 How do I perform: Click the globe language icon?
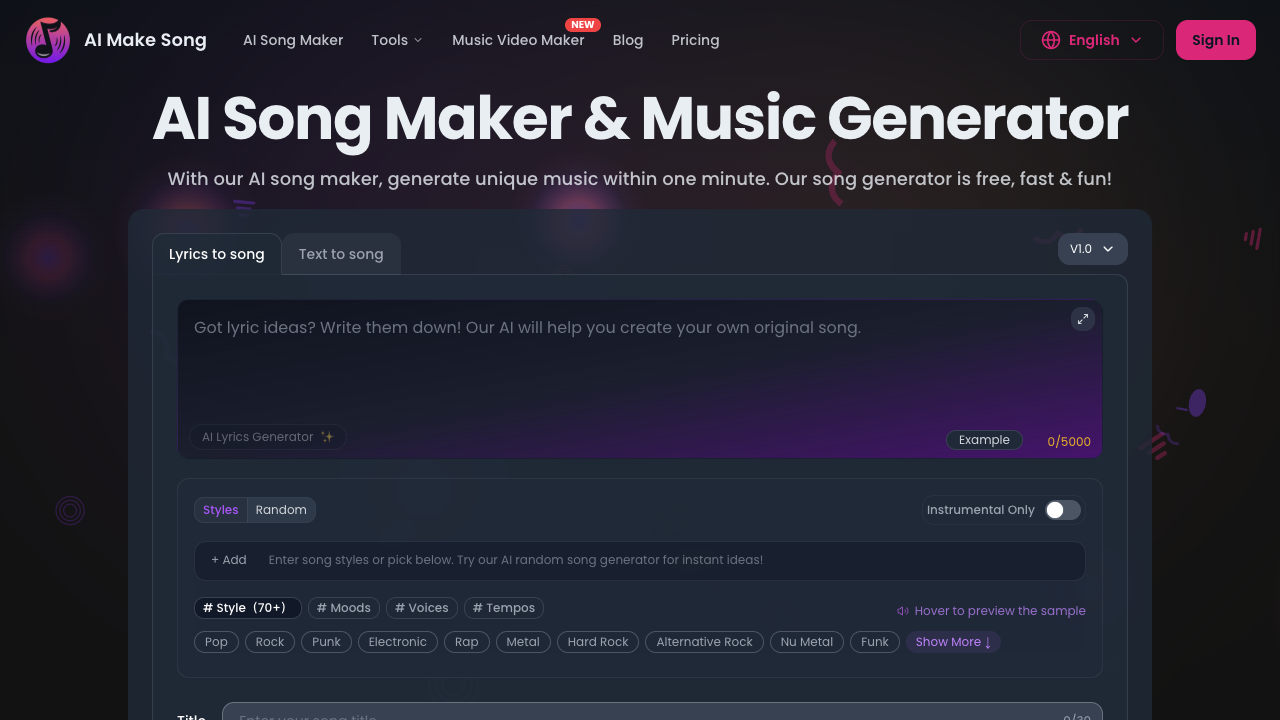click(x=1050, y=40)
